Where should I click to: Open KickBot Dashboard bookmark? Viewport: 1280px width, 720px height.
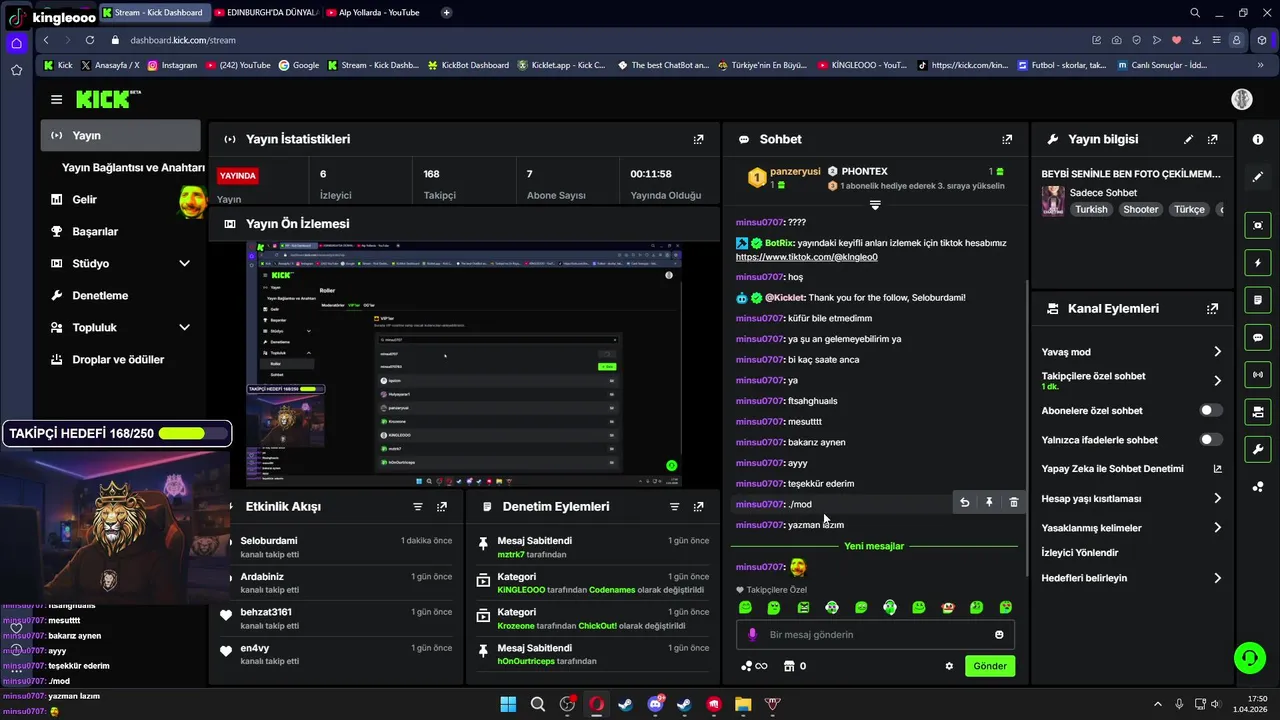468,65
